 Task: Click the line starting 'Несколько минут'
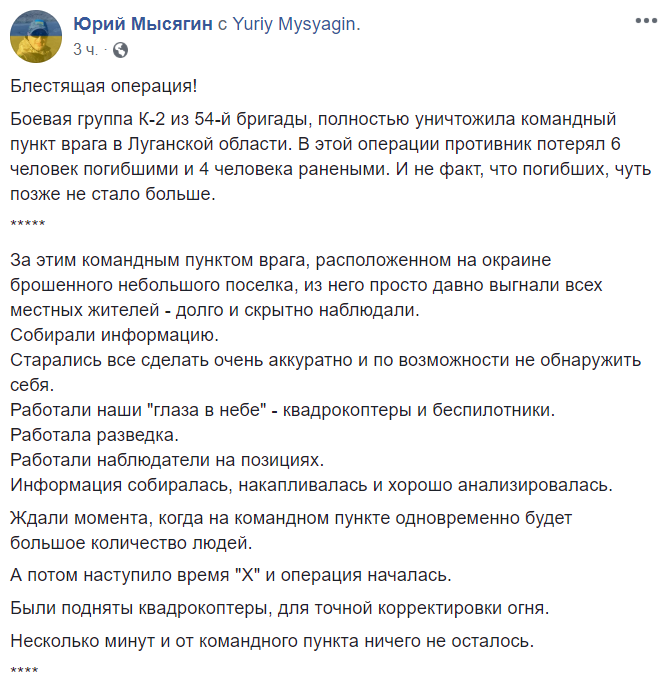pos(272,641)
